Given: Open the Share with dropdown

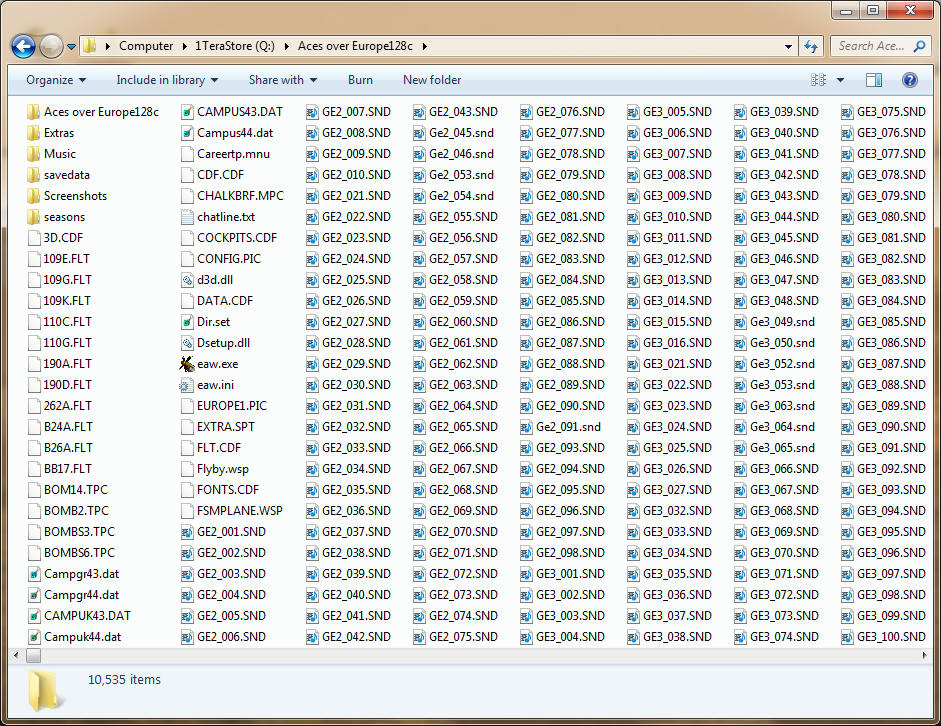Looking at the screenshot, I should tap(283, 80).
